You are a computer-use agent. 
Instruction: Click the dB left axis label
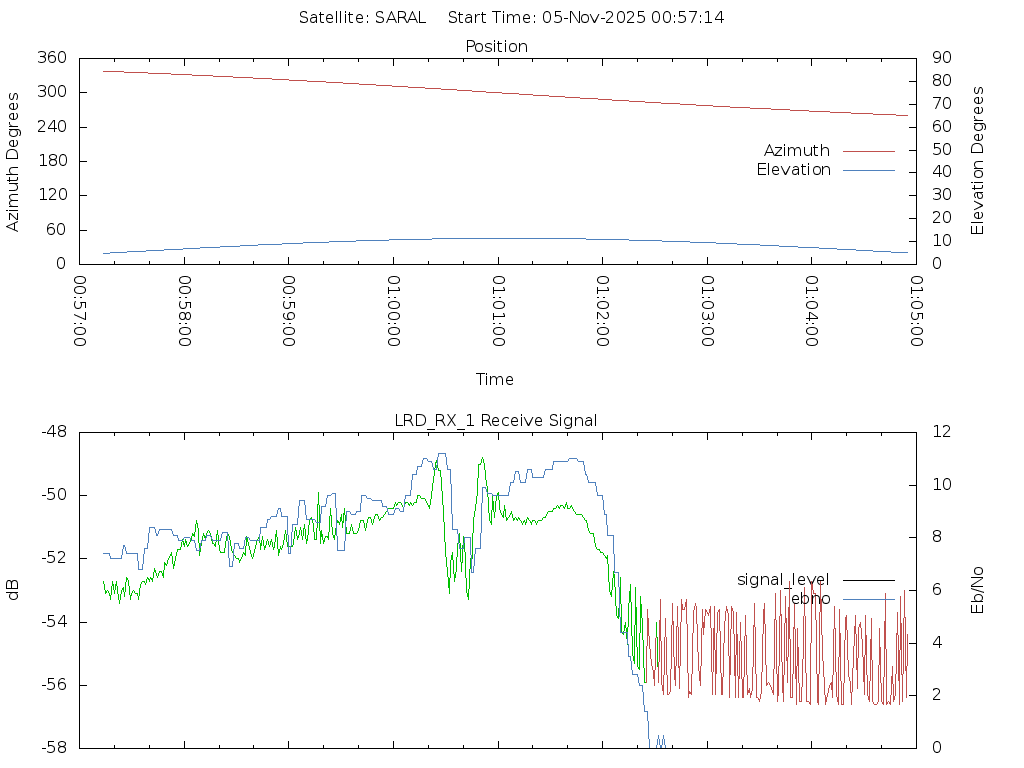(13, 590)
